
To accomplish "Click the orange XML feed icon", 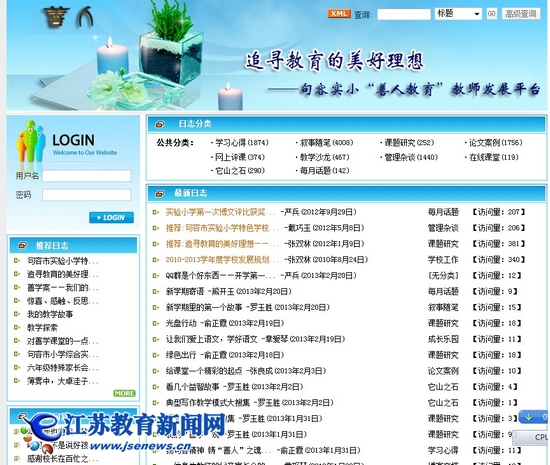I will [x=338, y=14].
